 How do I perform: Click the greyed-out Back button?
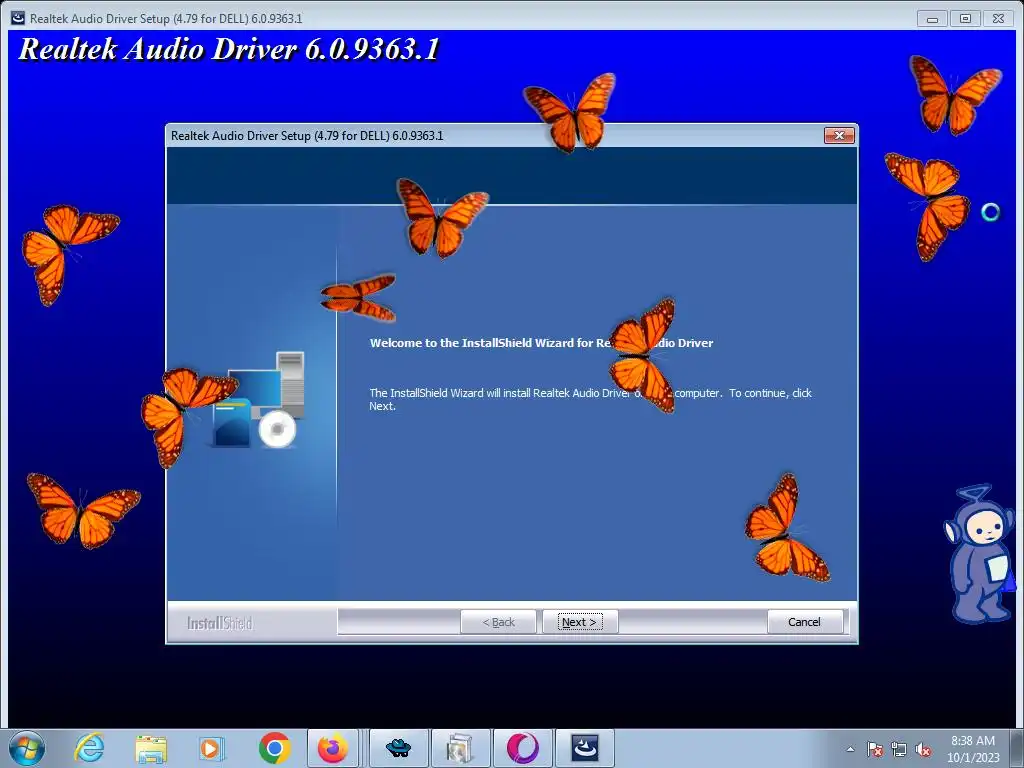coord(498,622)
